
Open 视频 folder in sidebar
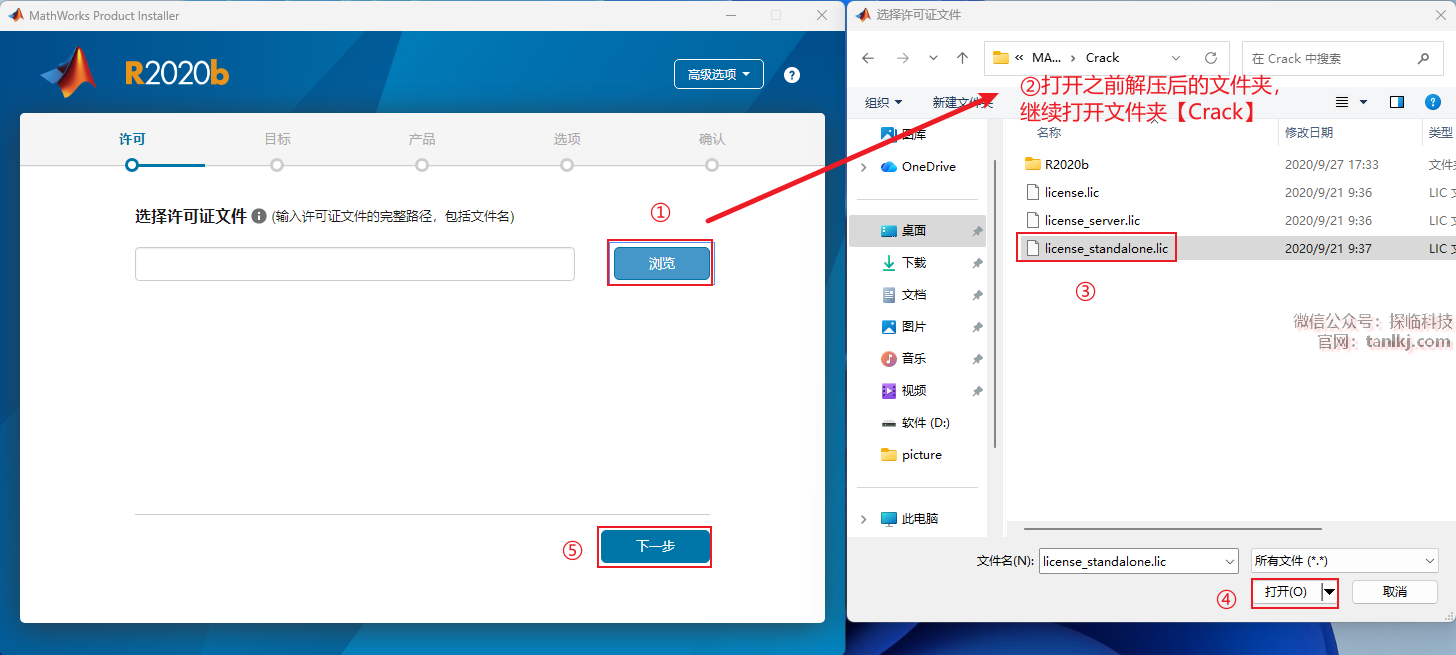click(914, 391)
